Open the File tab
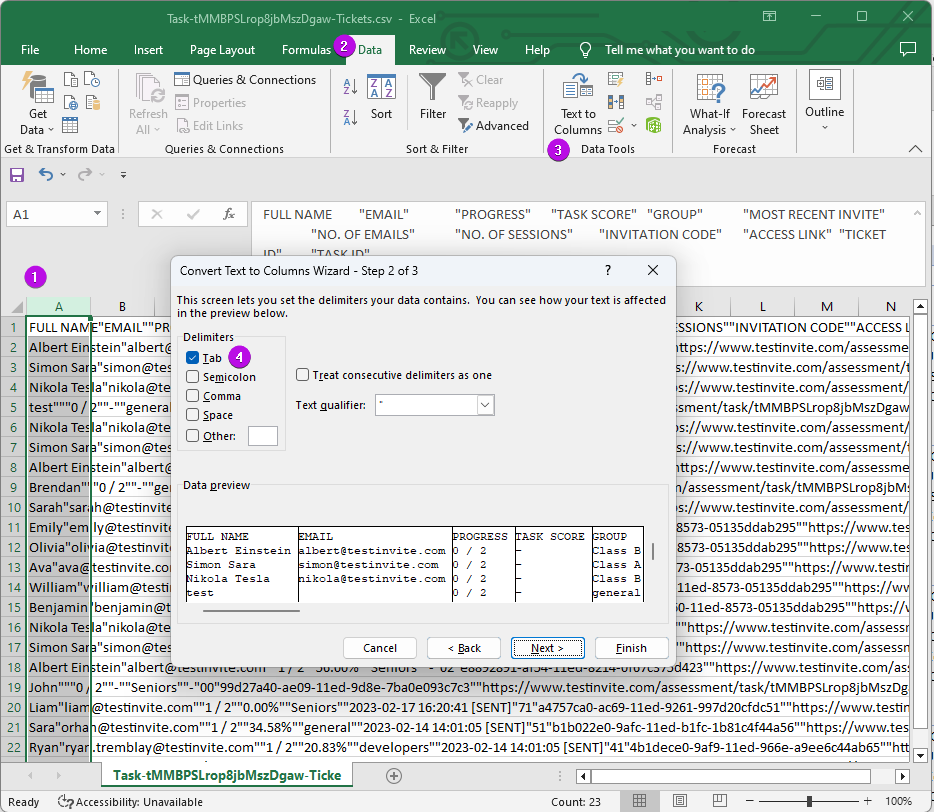This screenshot has height=812, width=934. [30, 50]
